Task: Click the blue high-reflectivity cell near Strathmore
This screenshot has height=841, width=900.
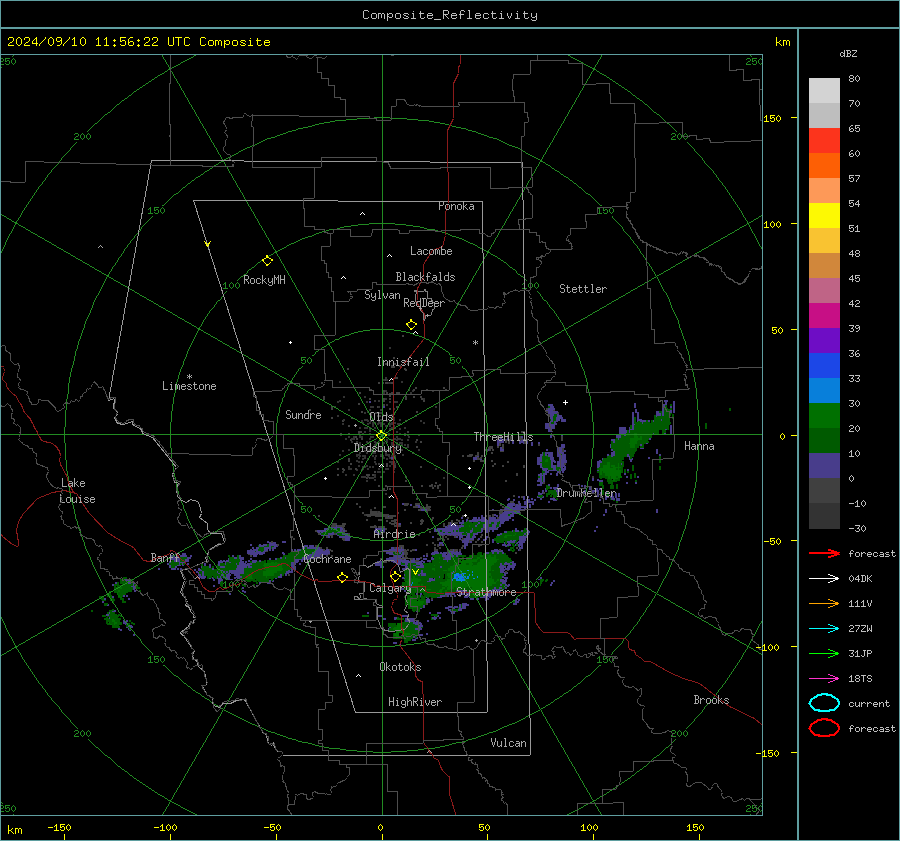Action: pos(460,576)
